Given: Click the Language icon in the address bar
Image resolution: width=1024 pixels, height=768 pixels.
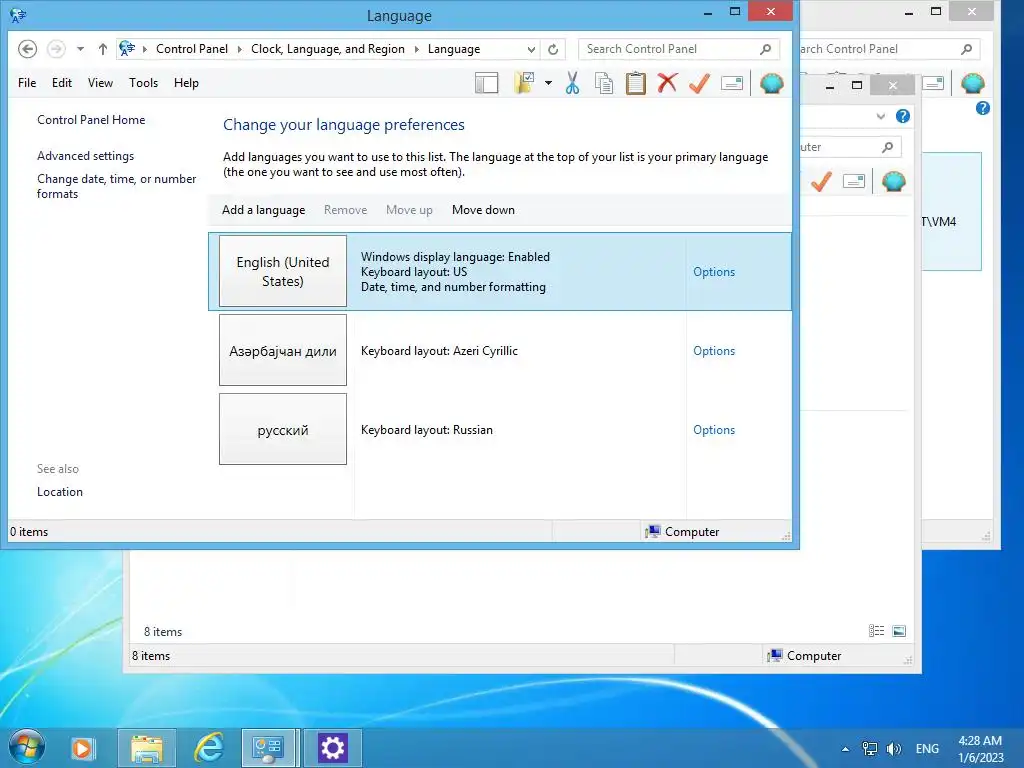Looking at the screenshot, I should coord(127,48).
